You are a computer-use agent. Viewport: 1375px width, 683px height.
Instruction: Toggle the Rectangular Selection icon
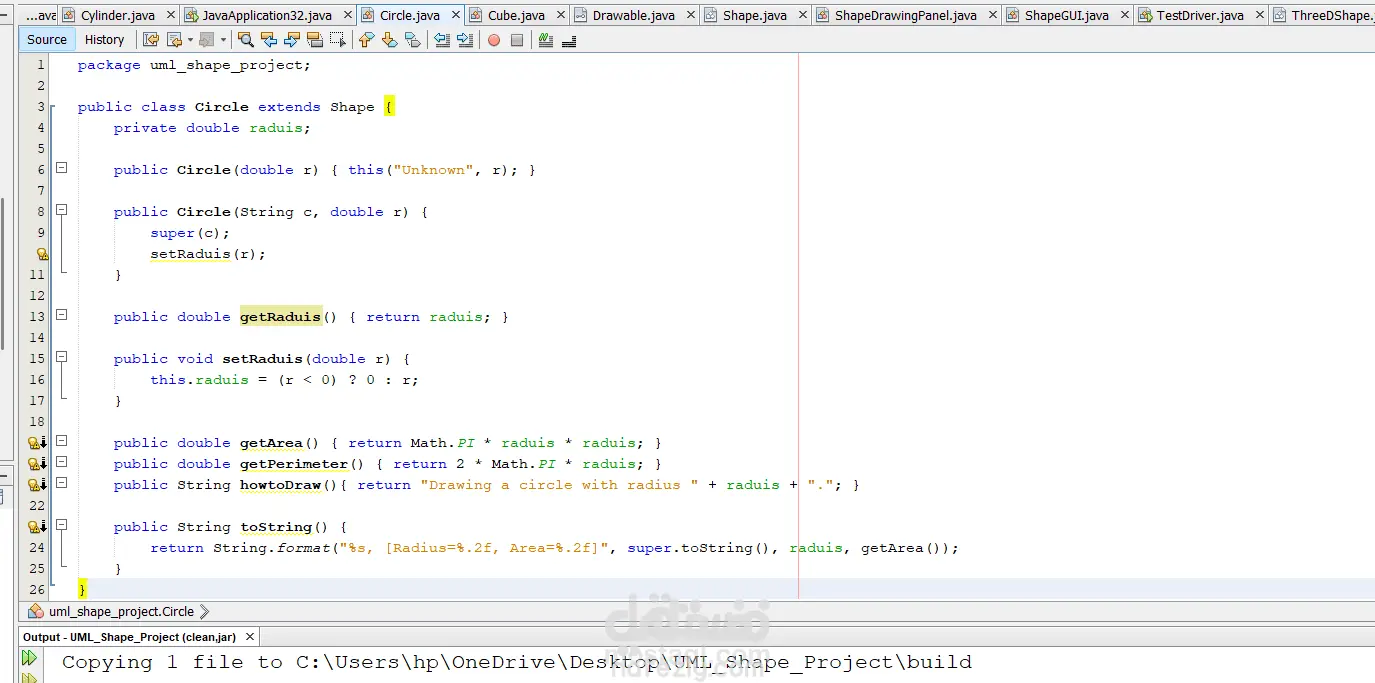[338, 40]
